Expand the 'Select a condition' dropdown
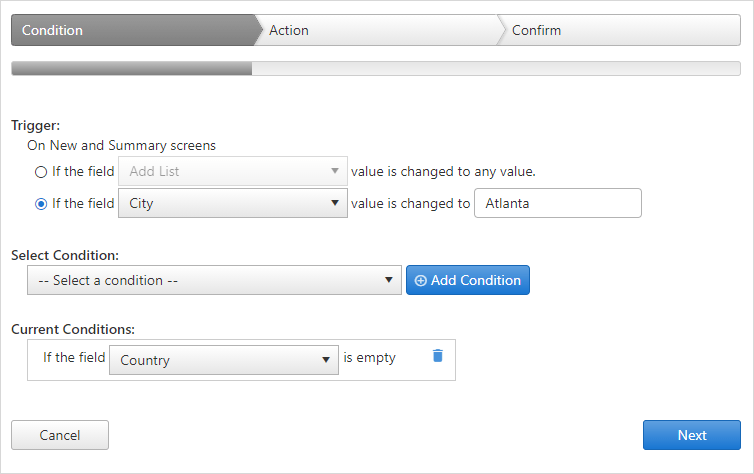754x474 pixels. coord(214,280)
